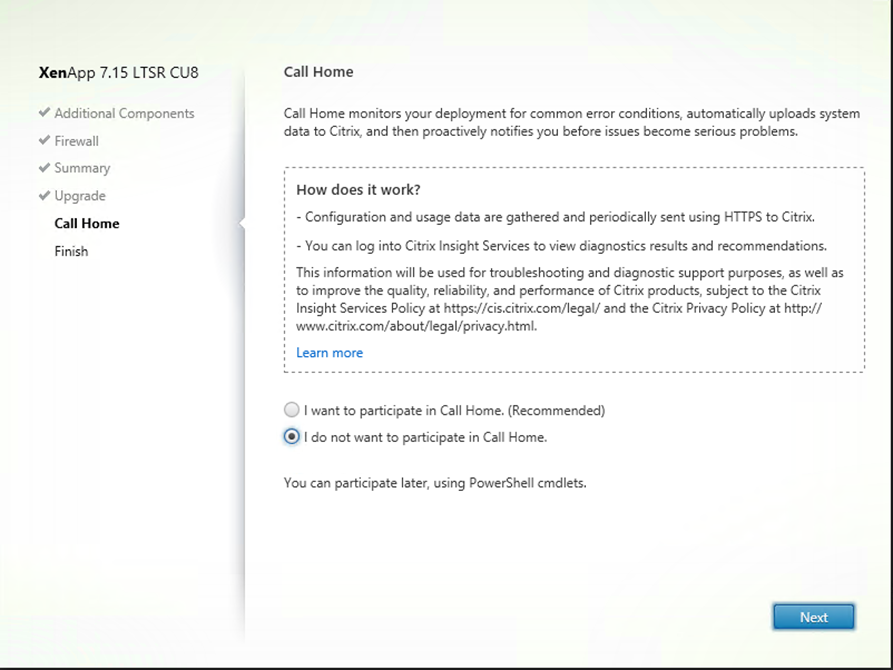This screenshot has width=893, height=670.
Task: Open the Learn more link
Action: point(329,353)
